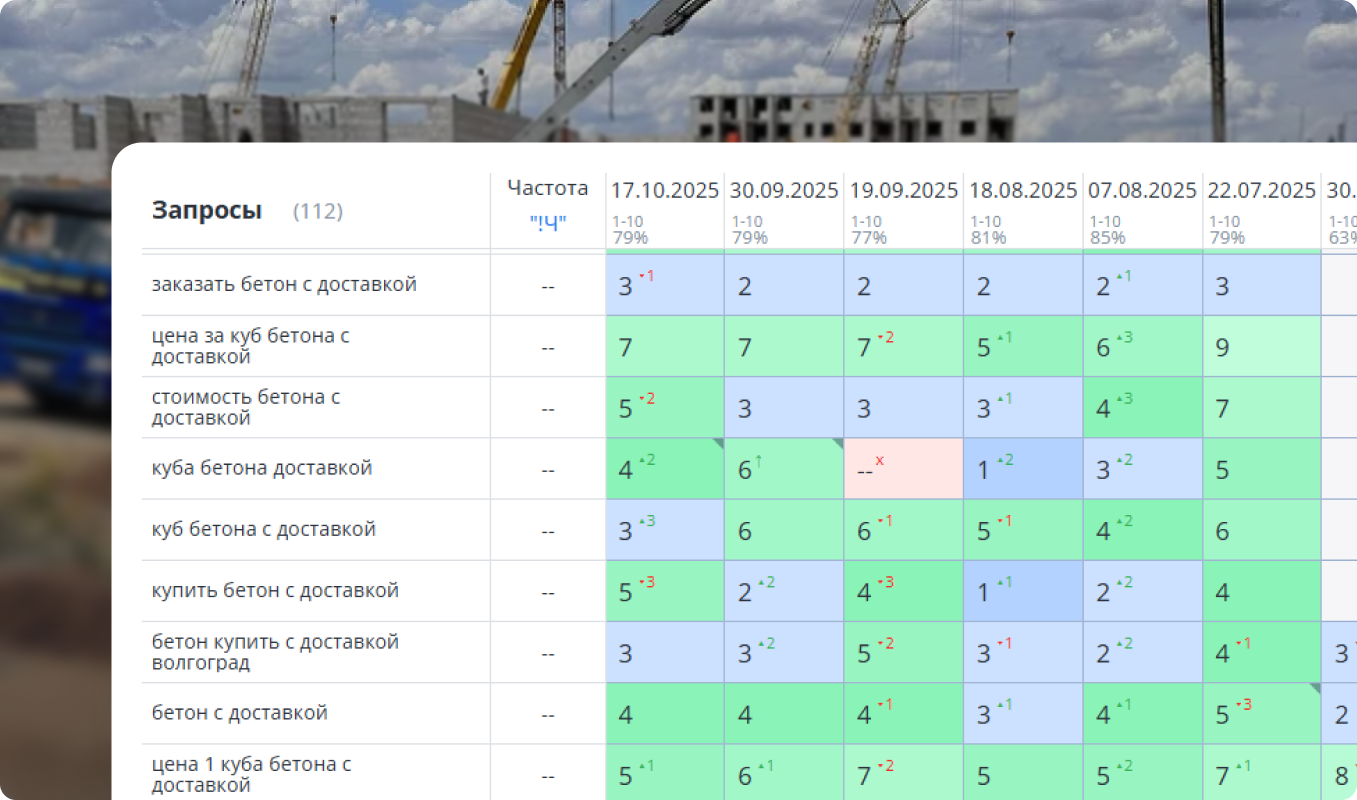Viewport: 1357px width, 800px height.
Task: Click 17.10.2025 cell for купить бетон с доставкой
Action: pos(665,590)
